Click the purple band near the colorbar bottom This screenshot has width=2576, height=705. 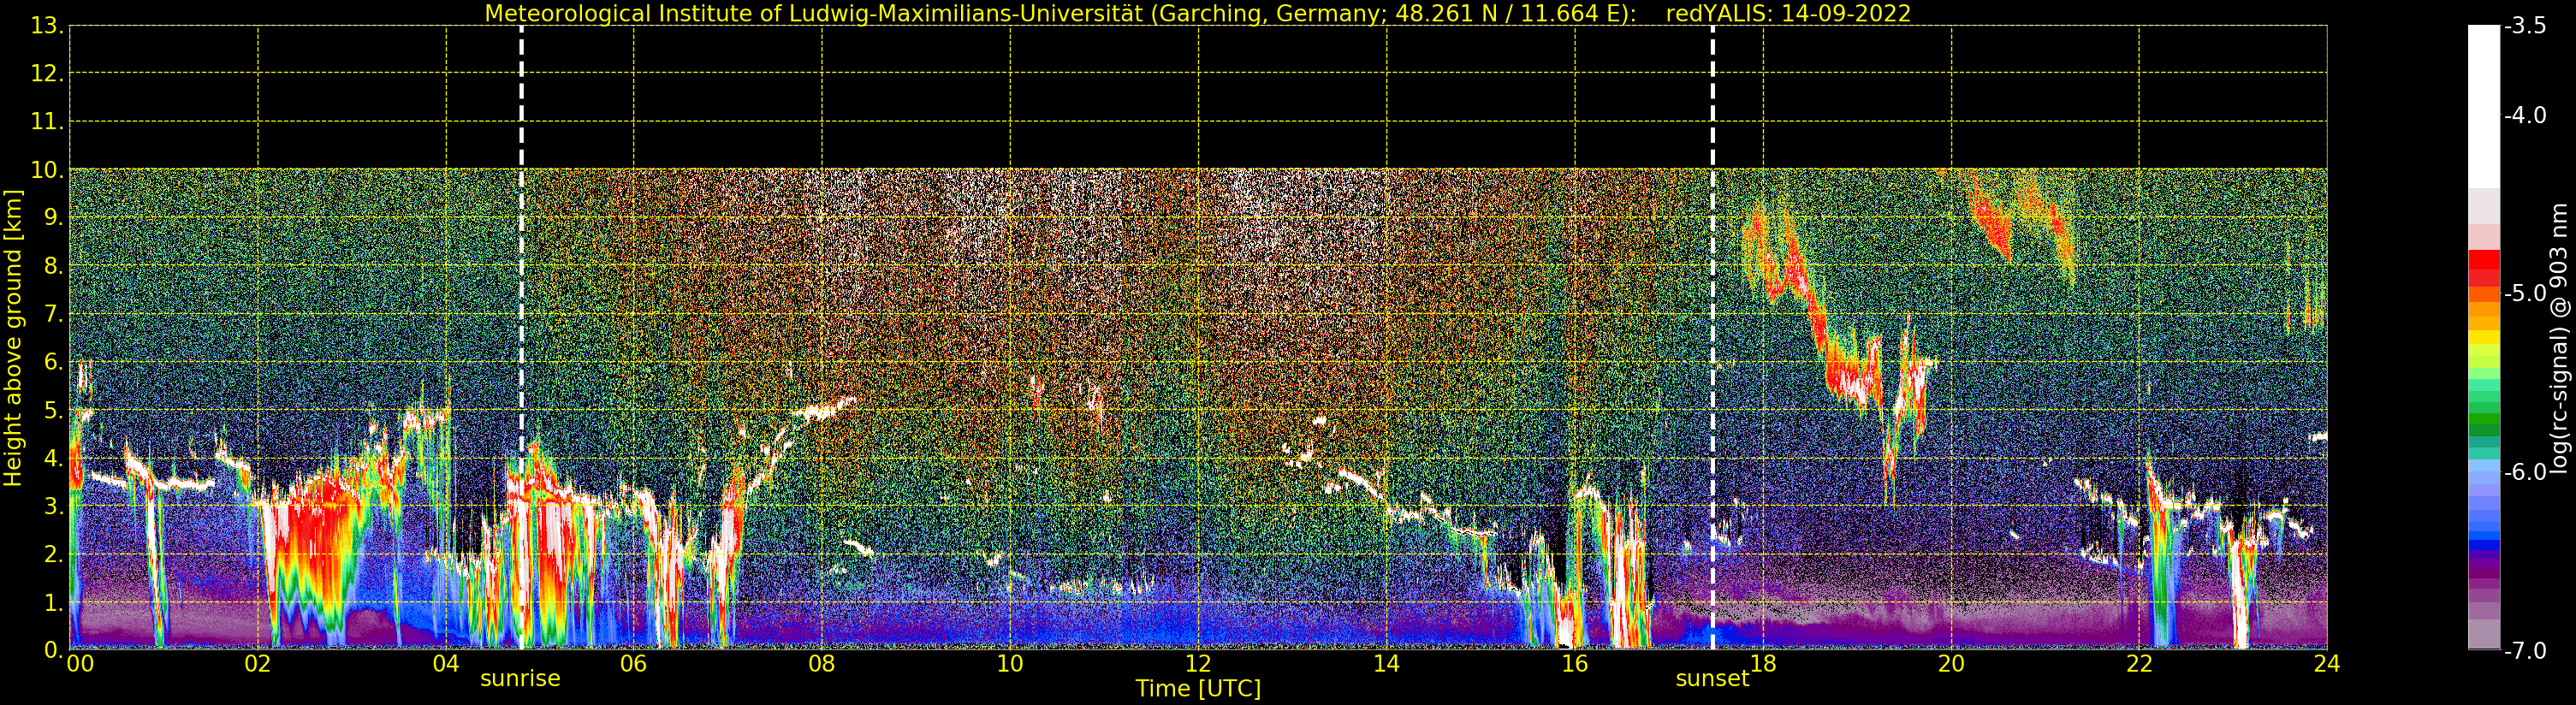(2484, 572)
